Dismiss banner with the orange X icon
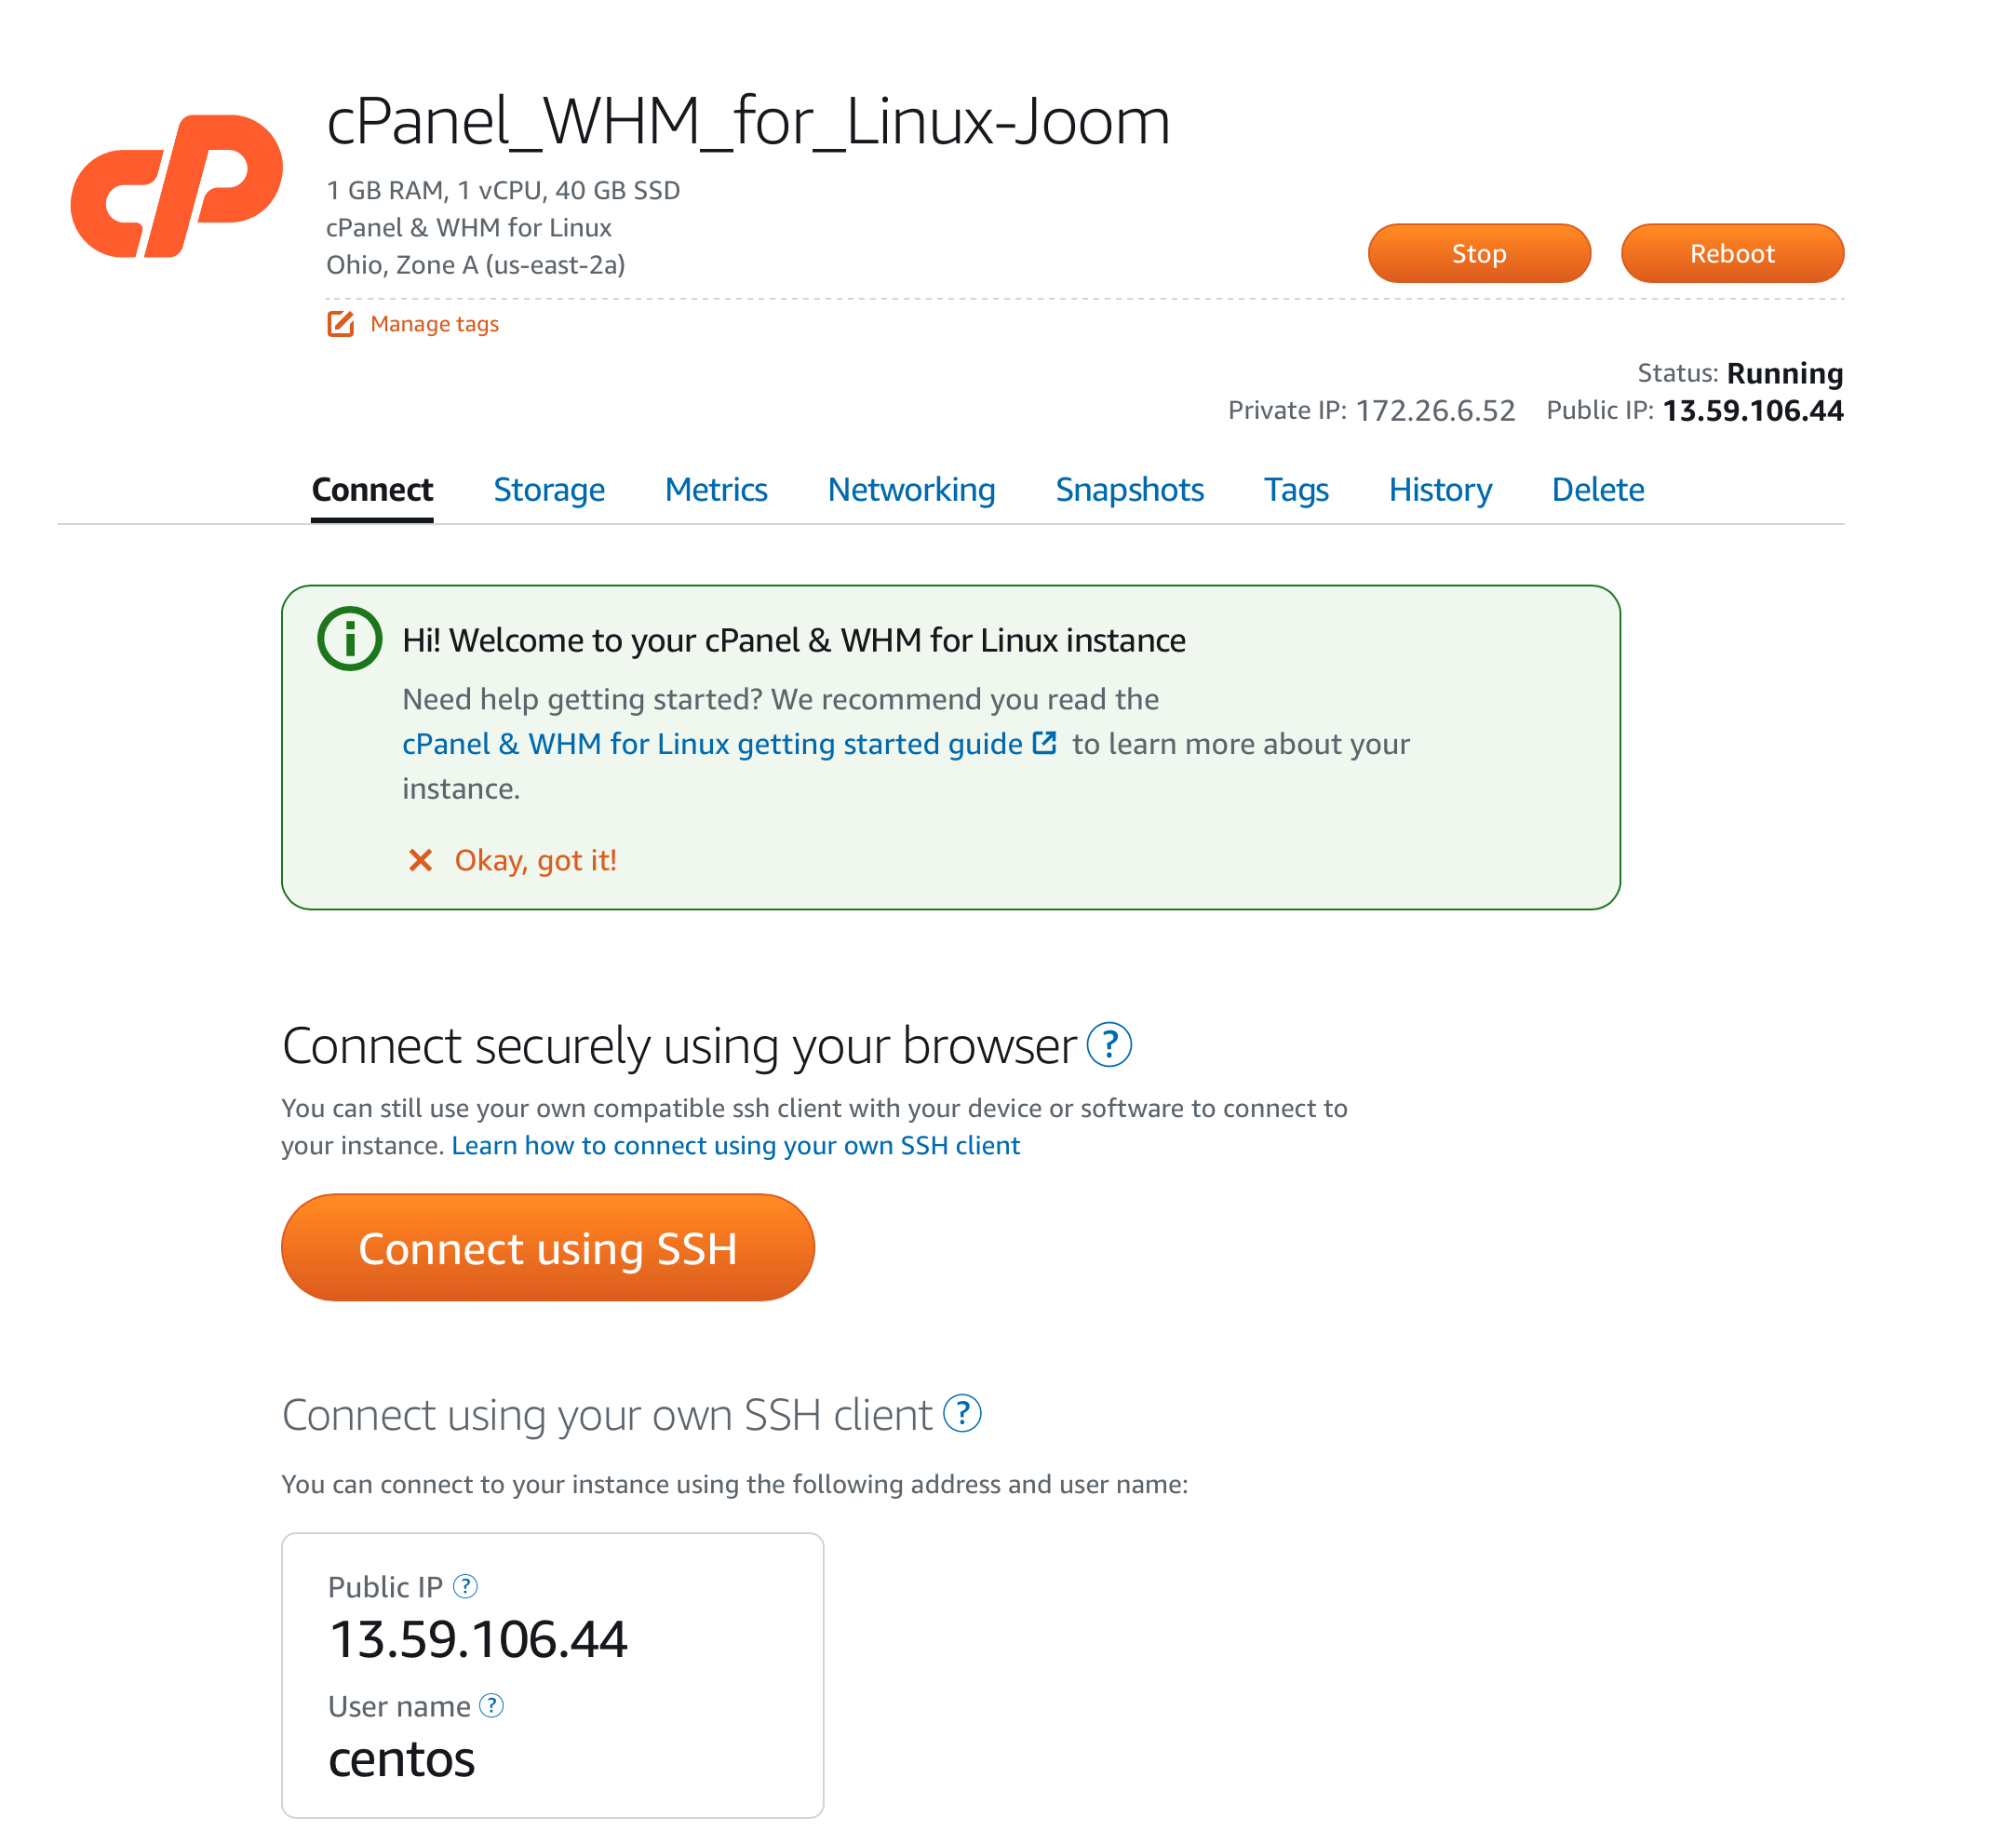 pos(420,860)
